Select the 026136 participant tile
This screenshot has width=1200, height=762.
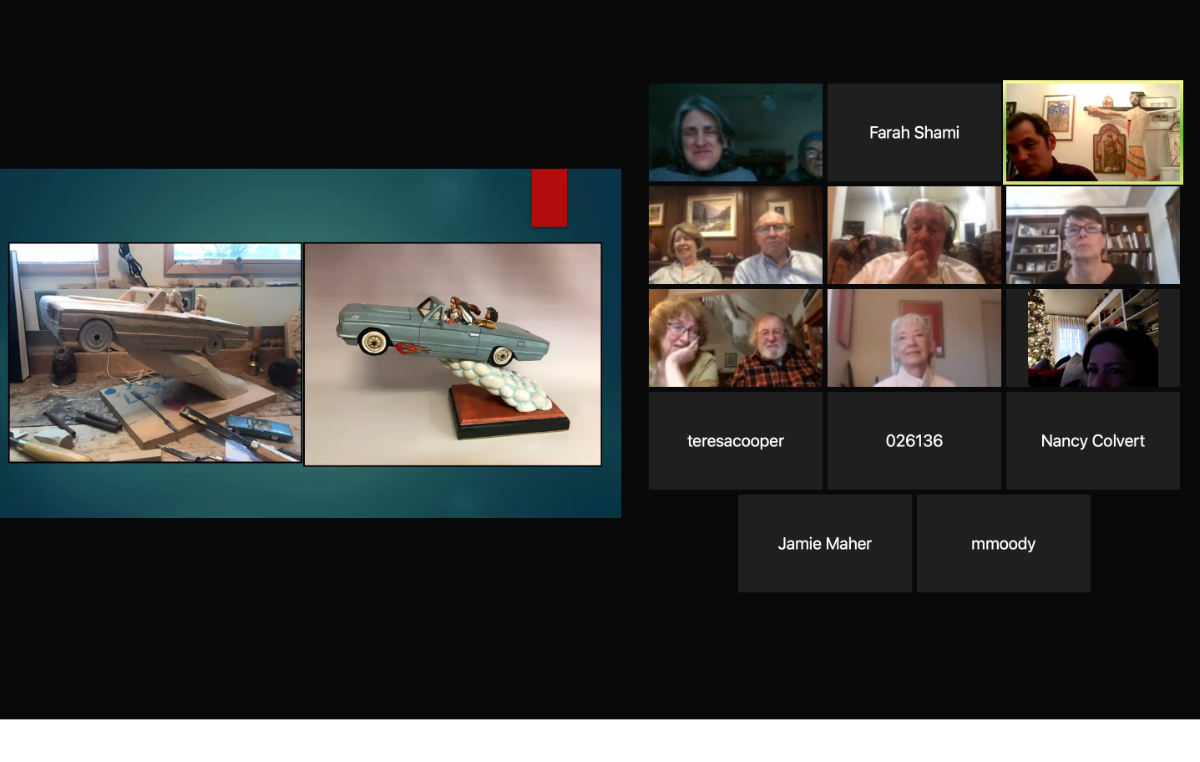click(x=913, y=440)
